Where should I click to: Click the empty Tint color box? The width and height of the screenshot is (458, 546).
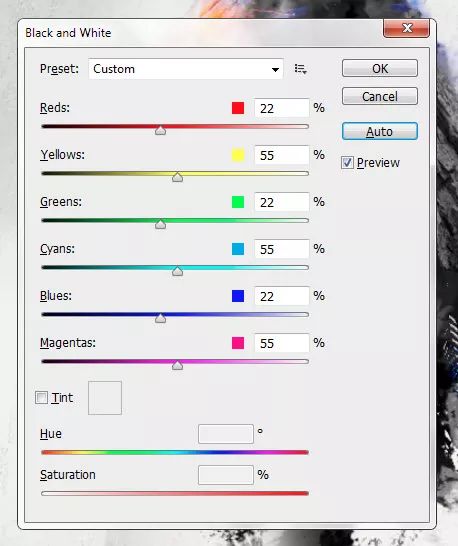pos(105,398)
